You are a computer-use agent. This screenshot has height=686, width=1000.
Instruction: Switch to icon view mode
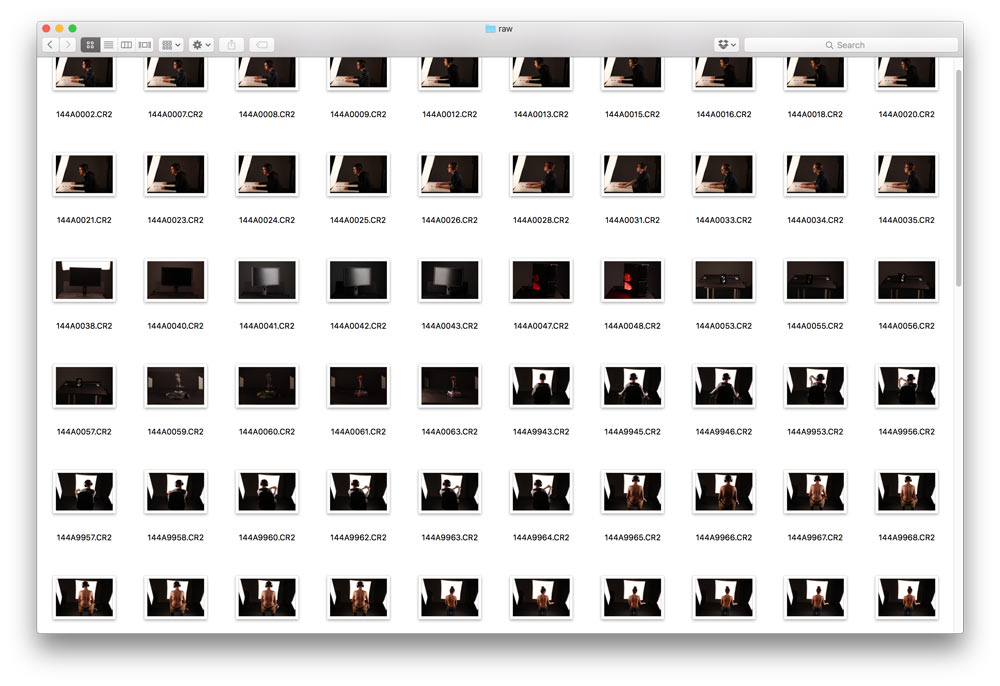point(90,45)
